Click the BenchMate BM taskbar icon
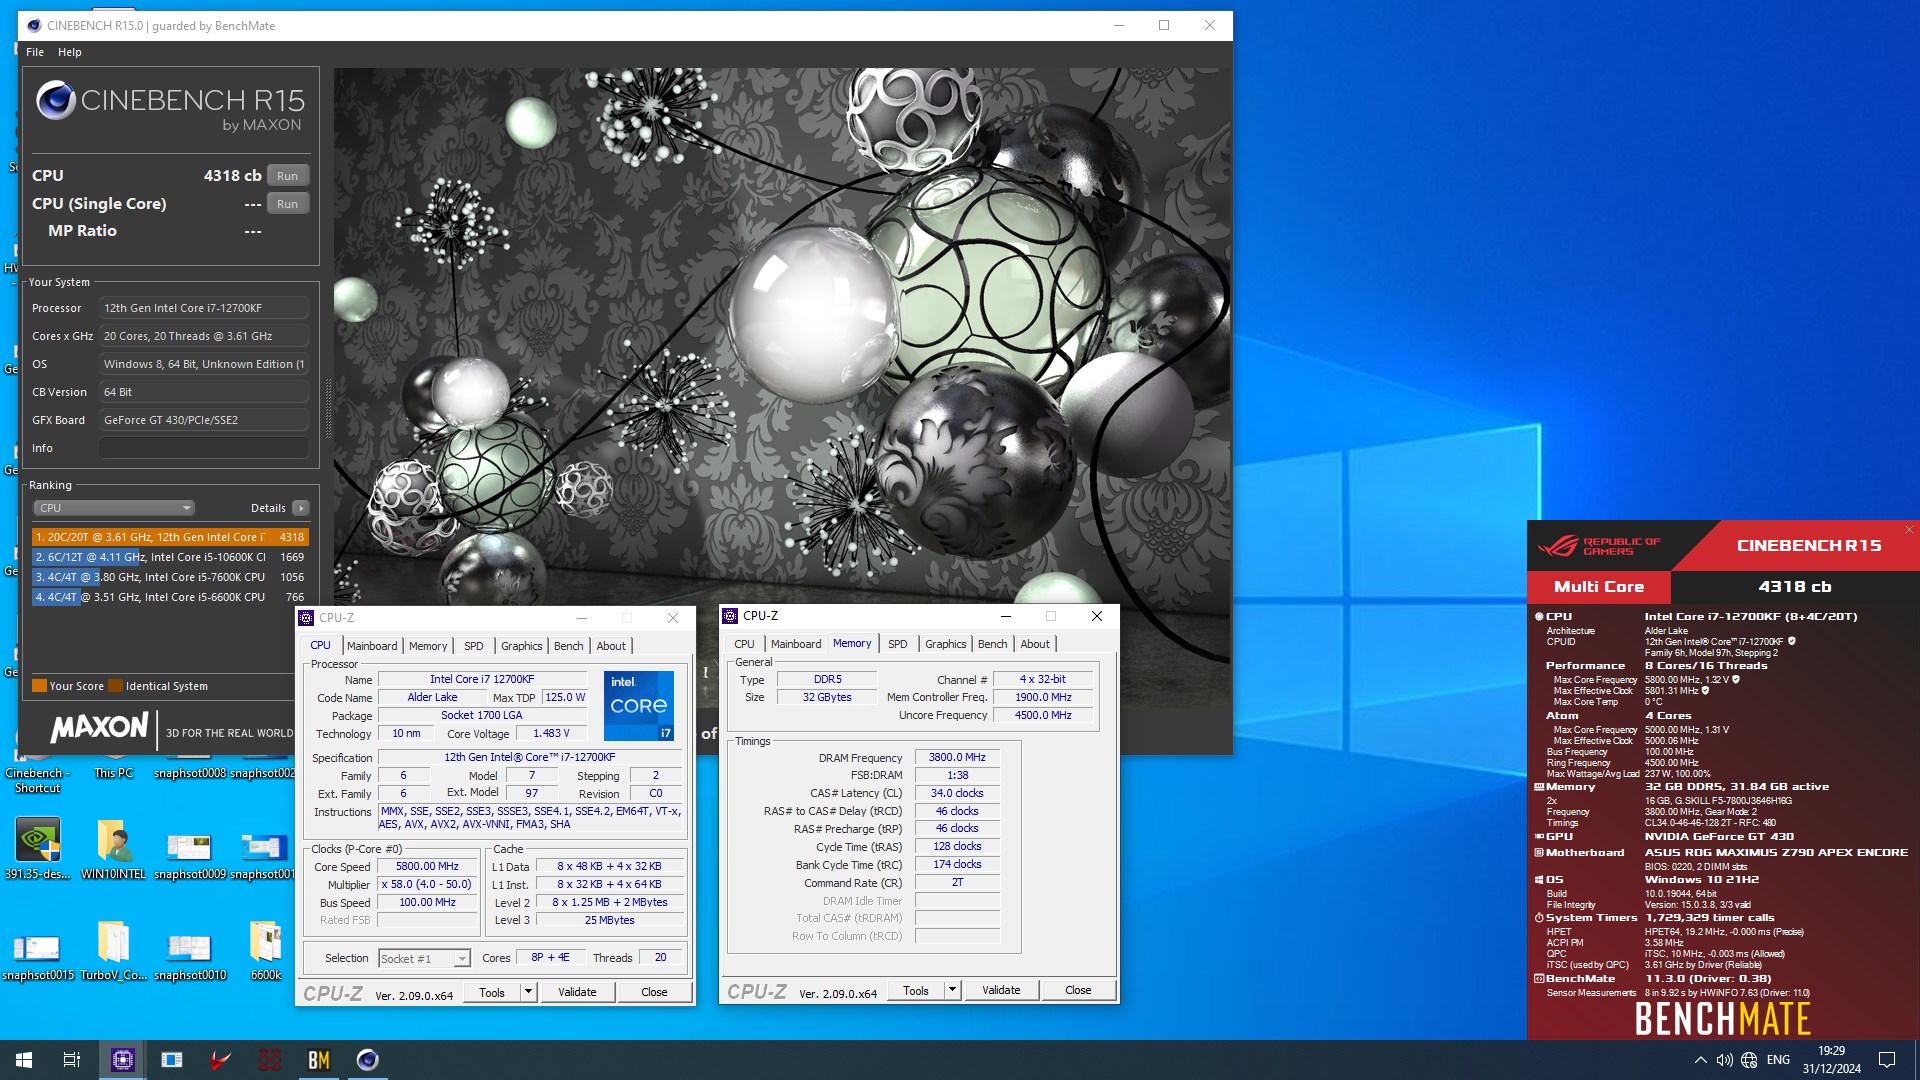This screenshot has width=1920, height=1080. (x=318, y=1060)
